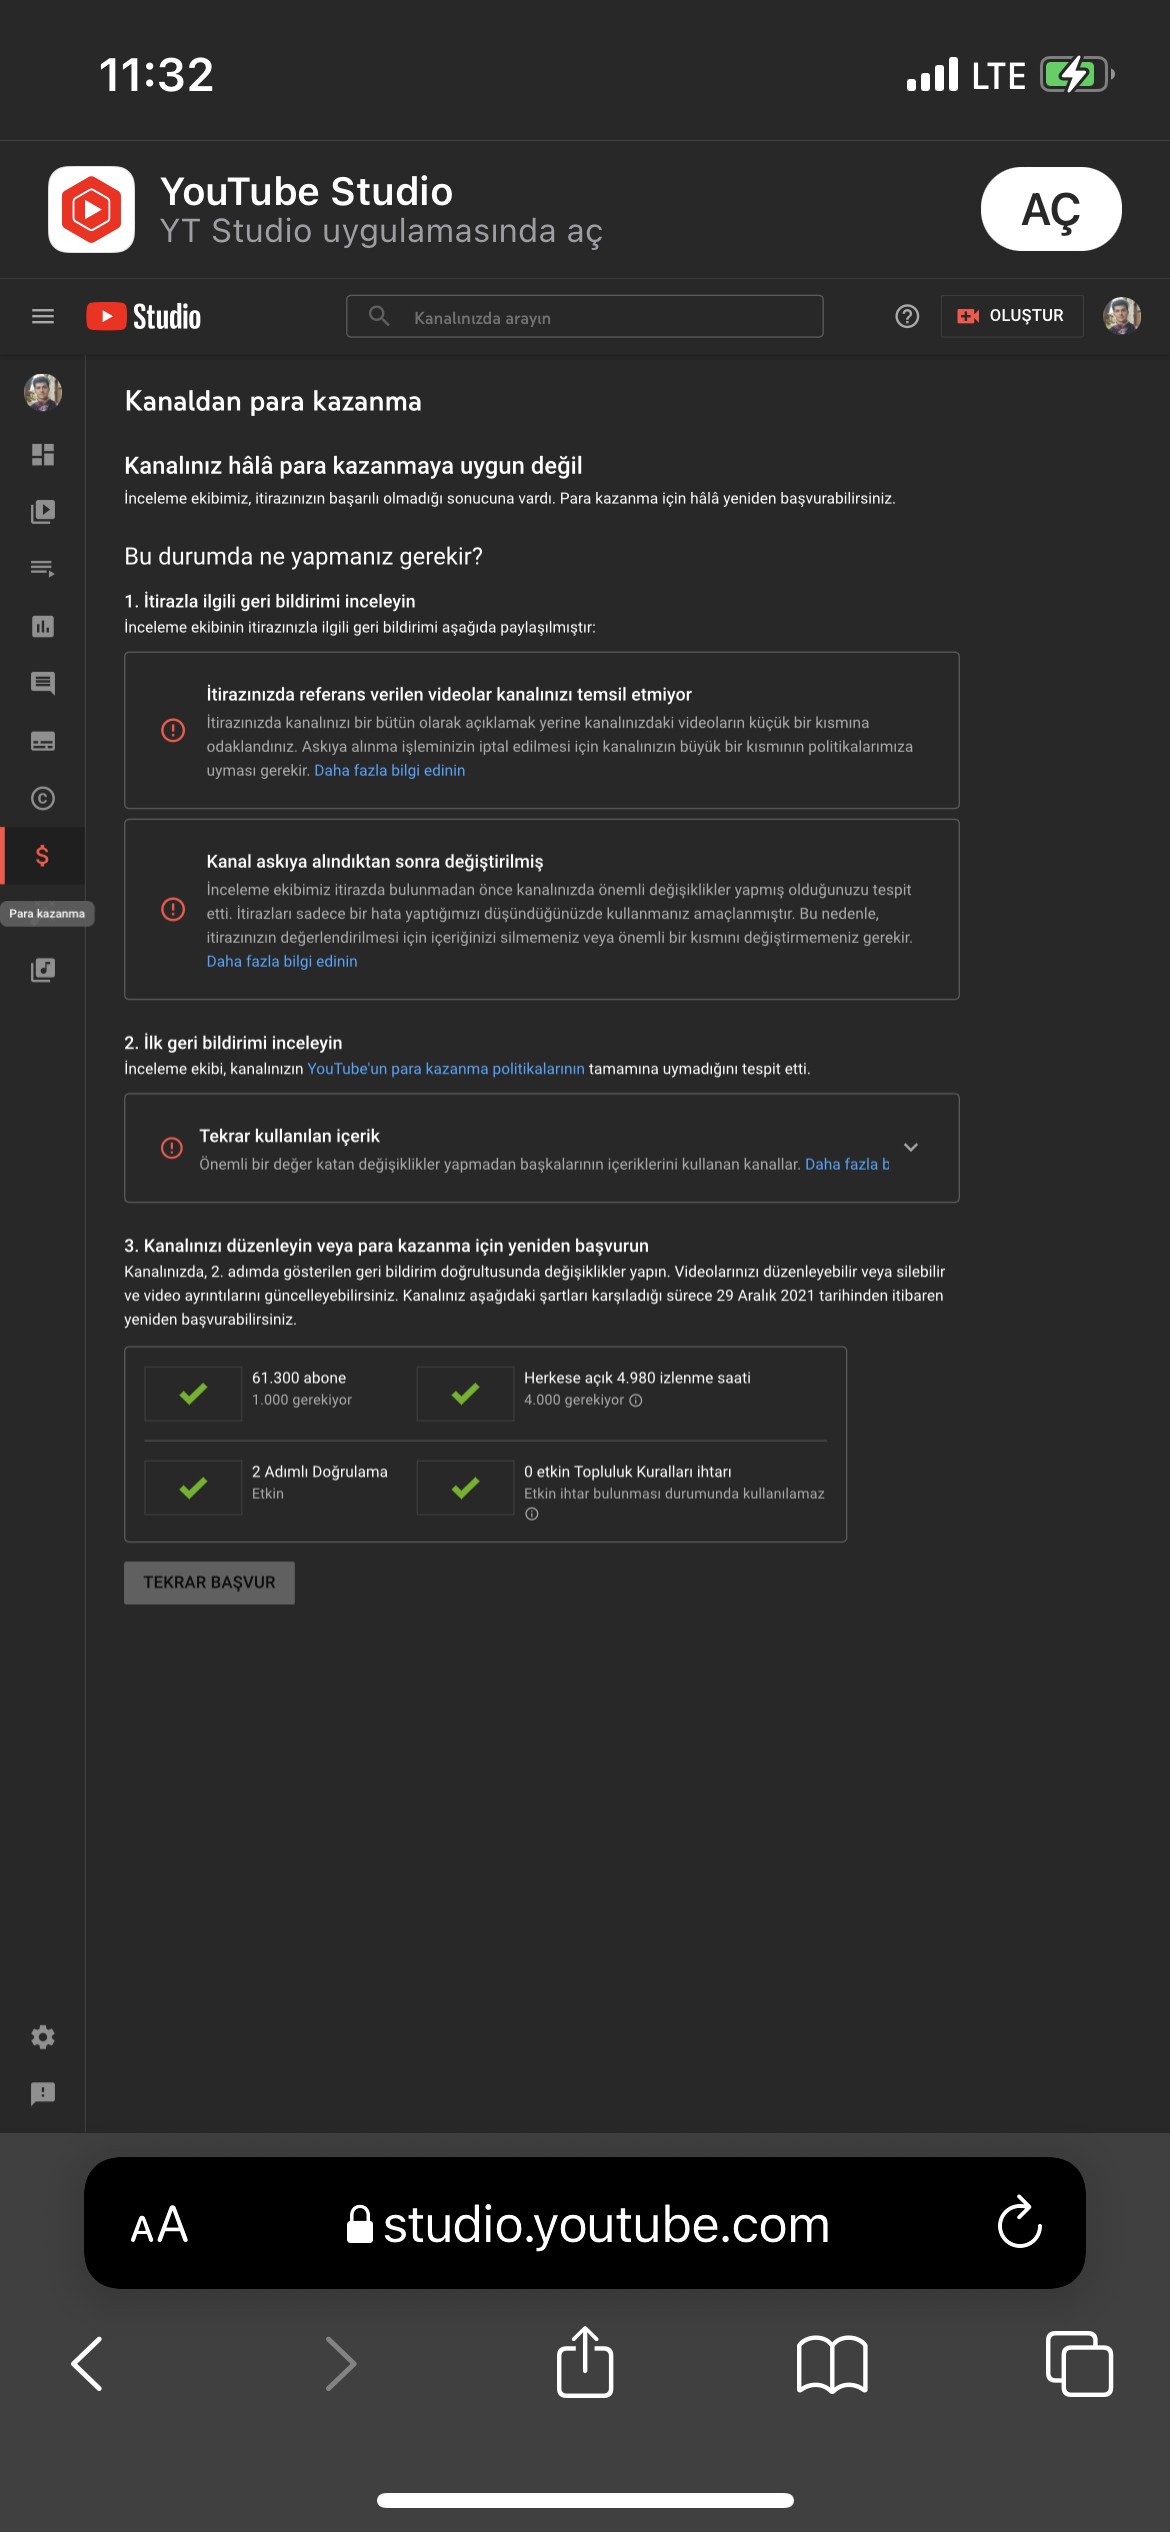Open the Dashboard grid icon in sidebar
The width and height of the screenshot is (1170, 2532).
coord(43,455)
